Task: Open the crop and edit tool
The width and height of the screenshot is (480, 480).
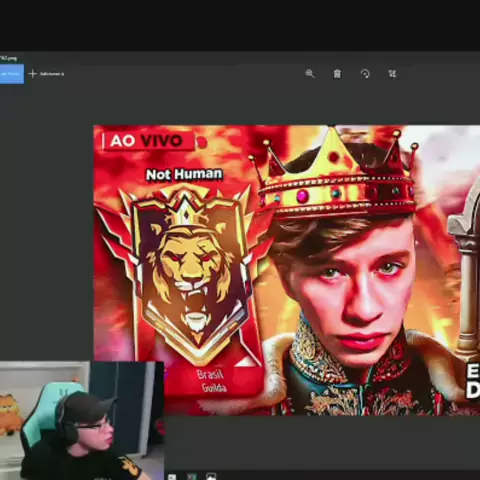Action: [392, 74]
